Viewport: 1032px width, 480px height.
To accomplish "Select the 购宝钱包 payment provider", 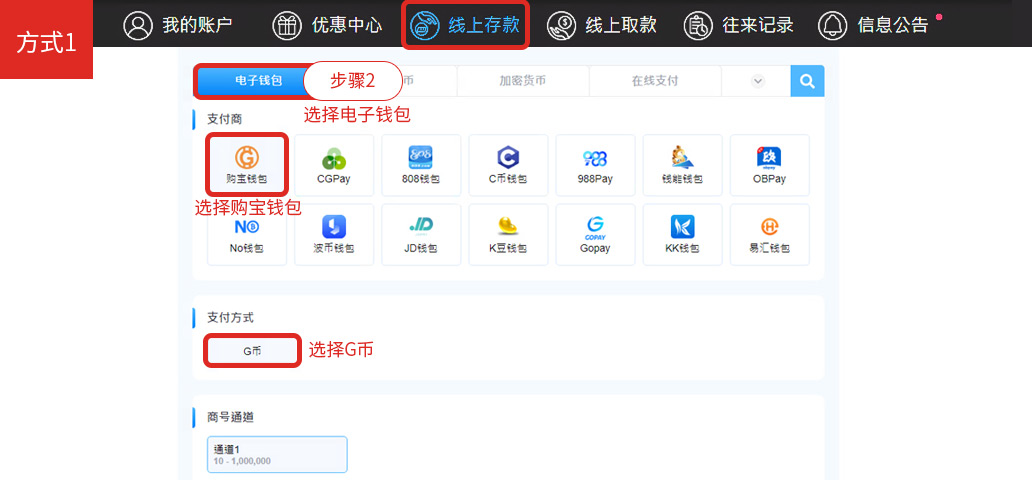I will pos(247,165).
